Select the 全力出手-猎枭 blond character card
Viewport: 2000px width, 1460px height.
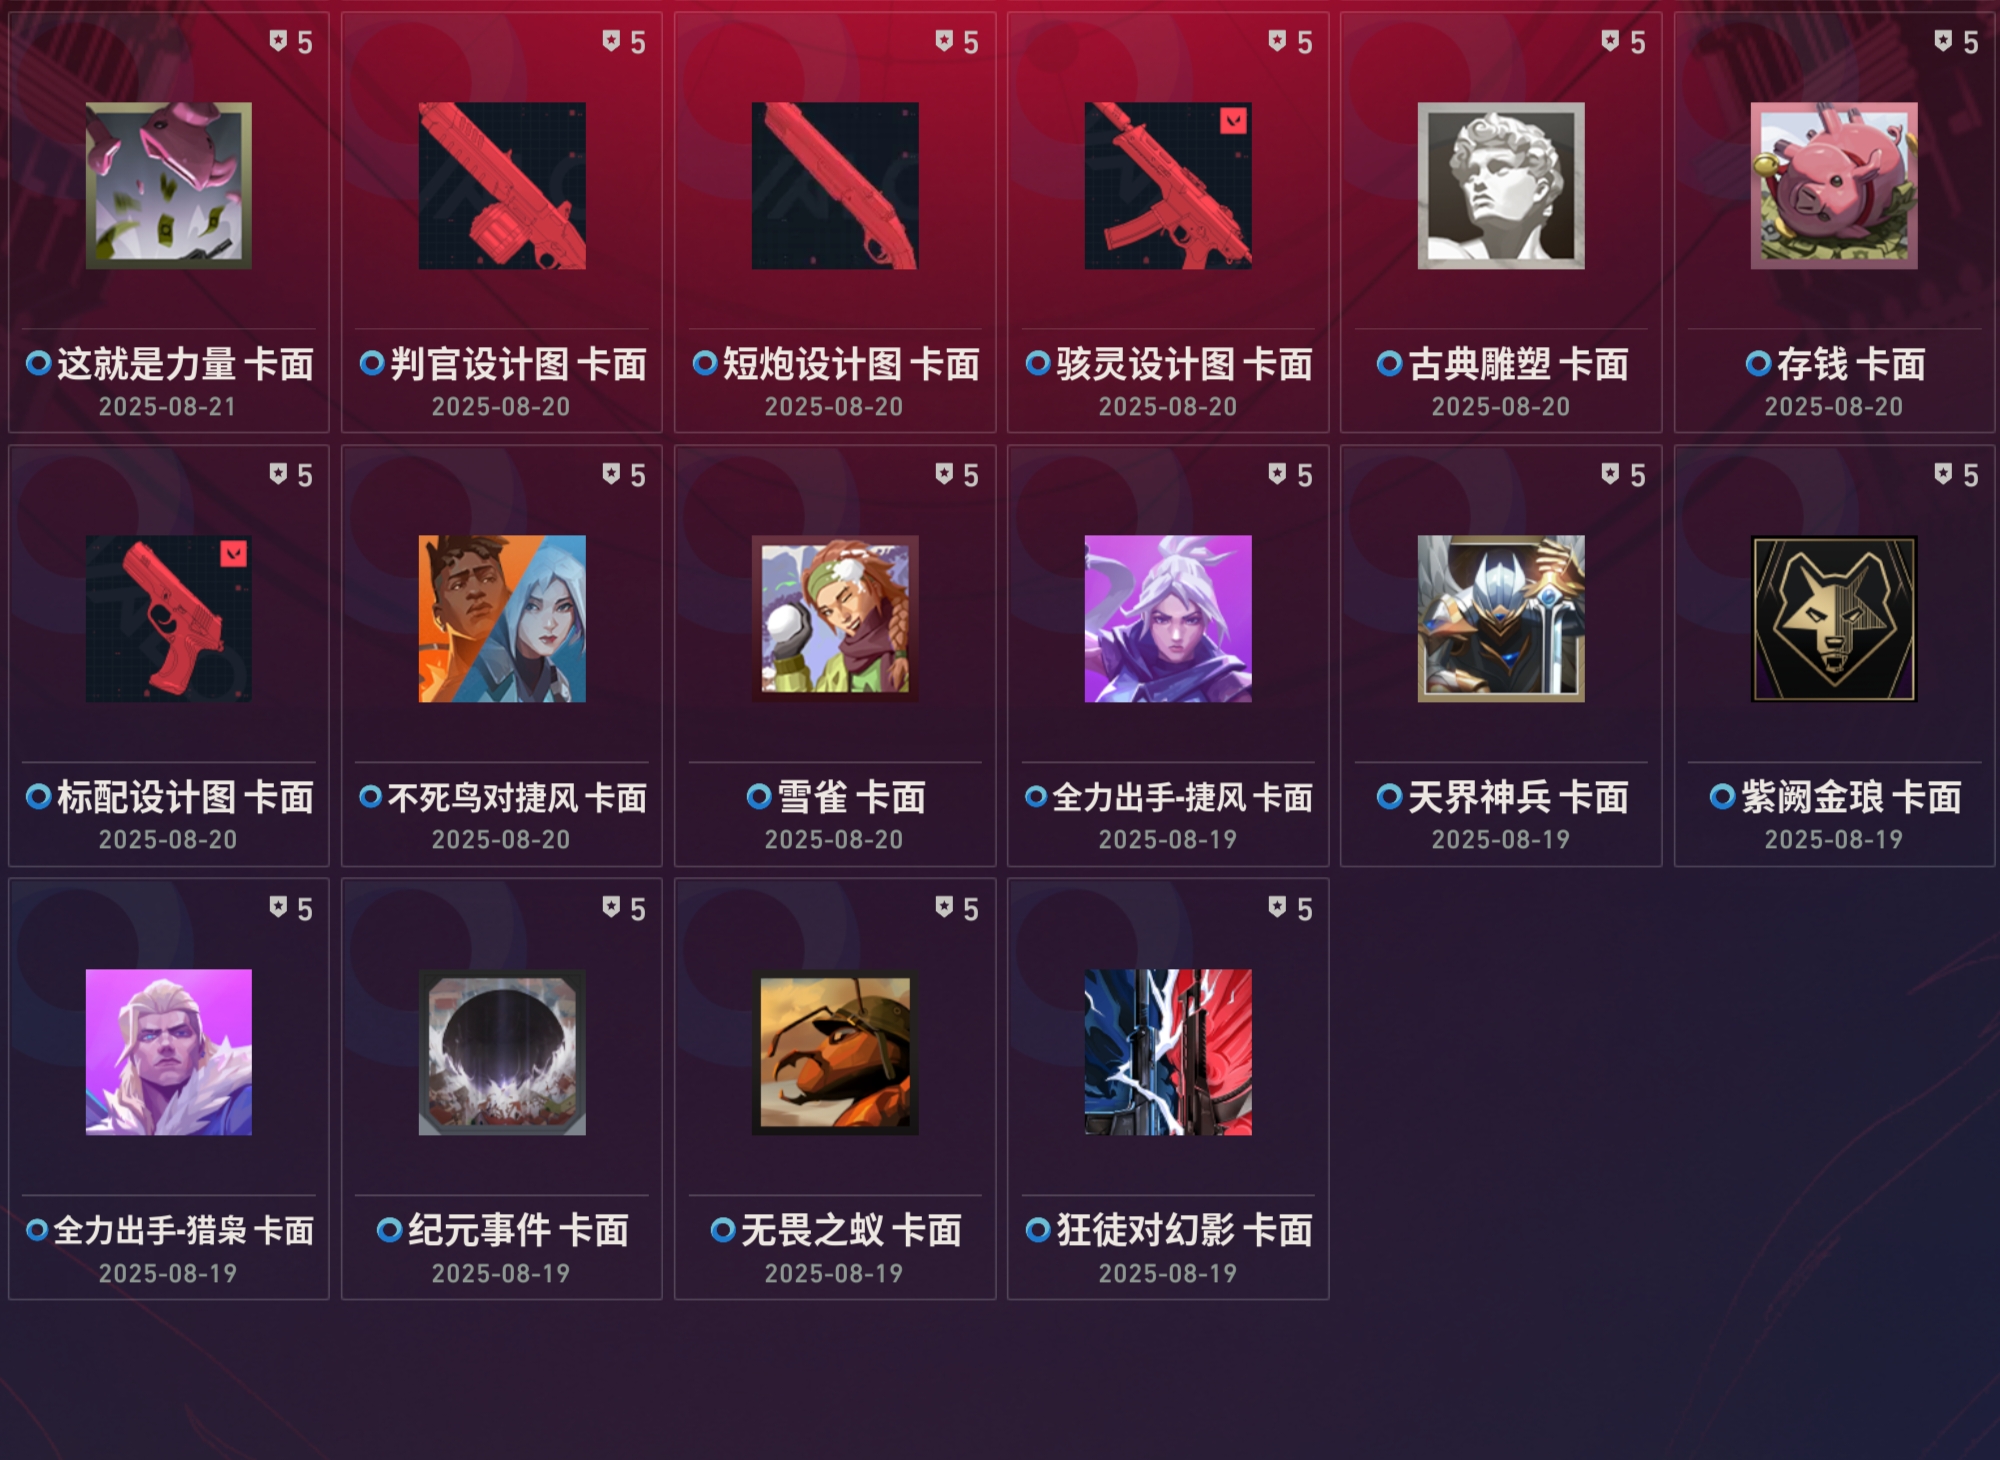(x=168, y=1052)
